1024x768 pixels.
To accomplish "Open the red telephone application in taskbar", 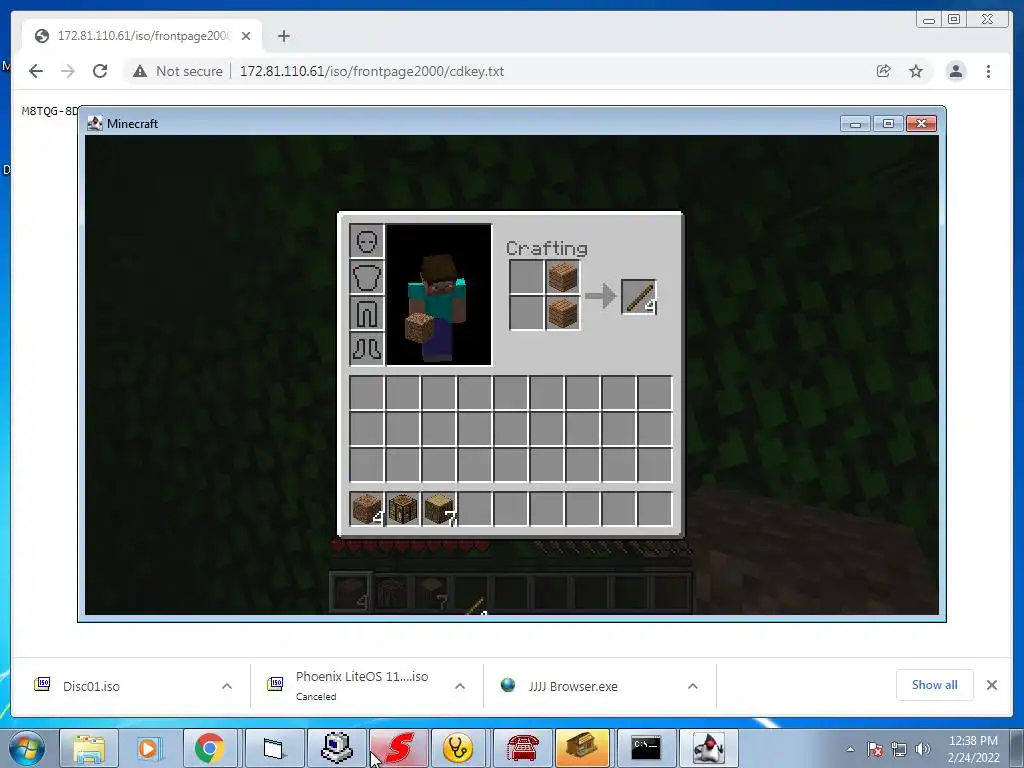I will click(x=522, y=748).
